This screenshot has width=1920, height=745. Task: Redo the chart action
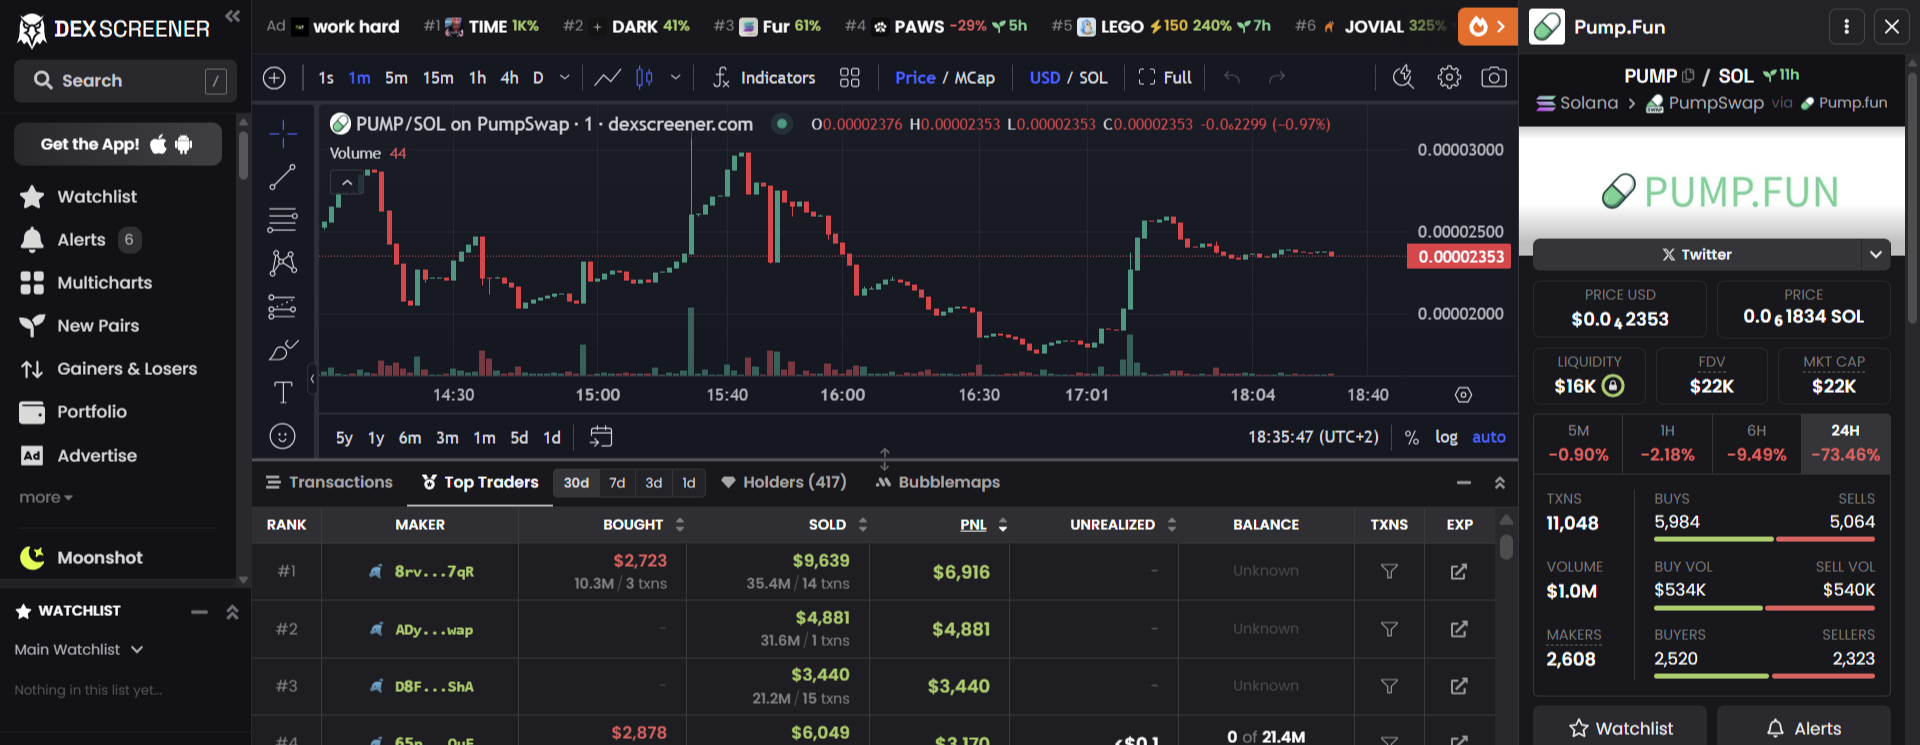coord(1277,78)
